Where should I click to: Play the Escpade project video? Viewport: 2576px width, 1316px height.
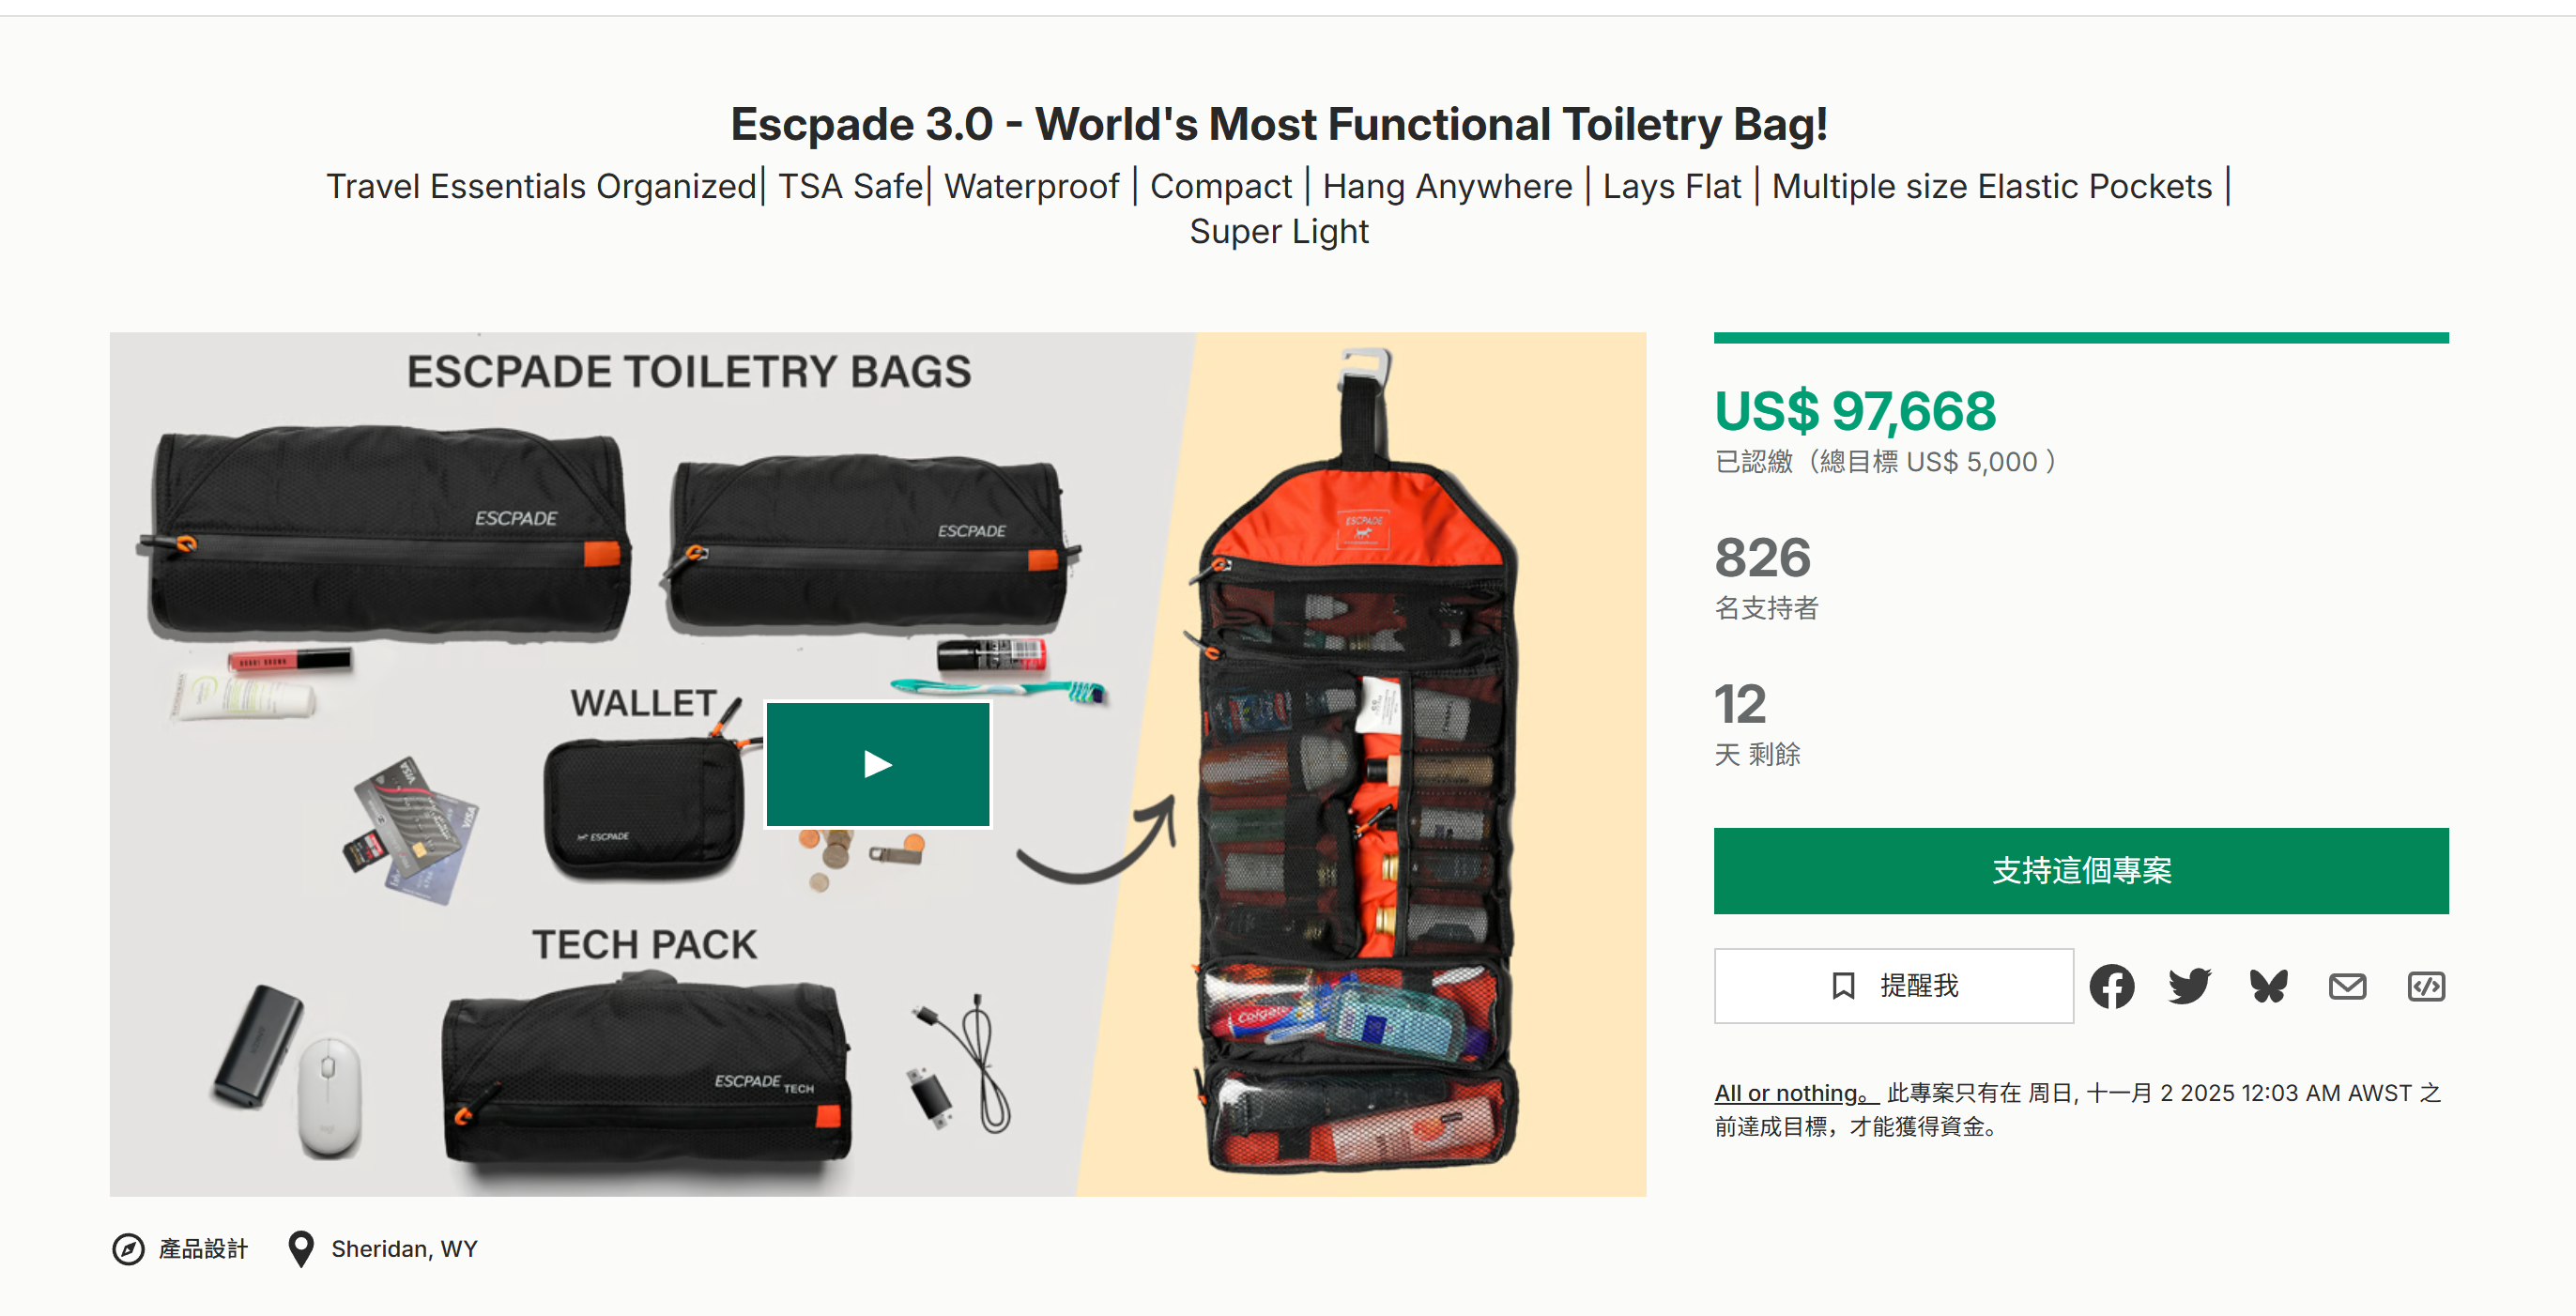point(877,765)
